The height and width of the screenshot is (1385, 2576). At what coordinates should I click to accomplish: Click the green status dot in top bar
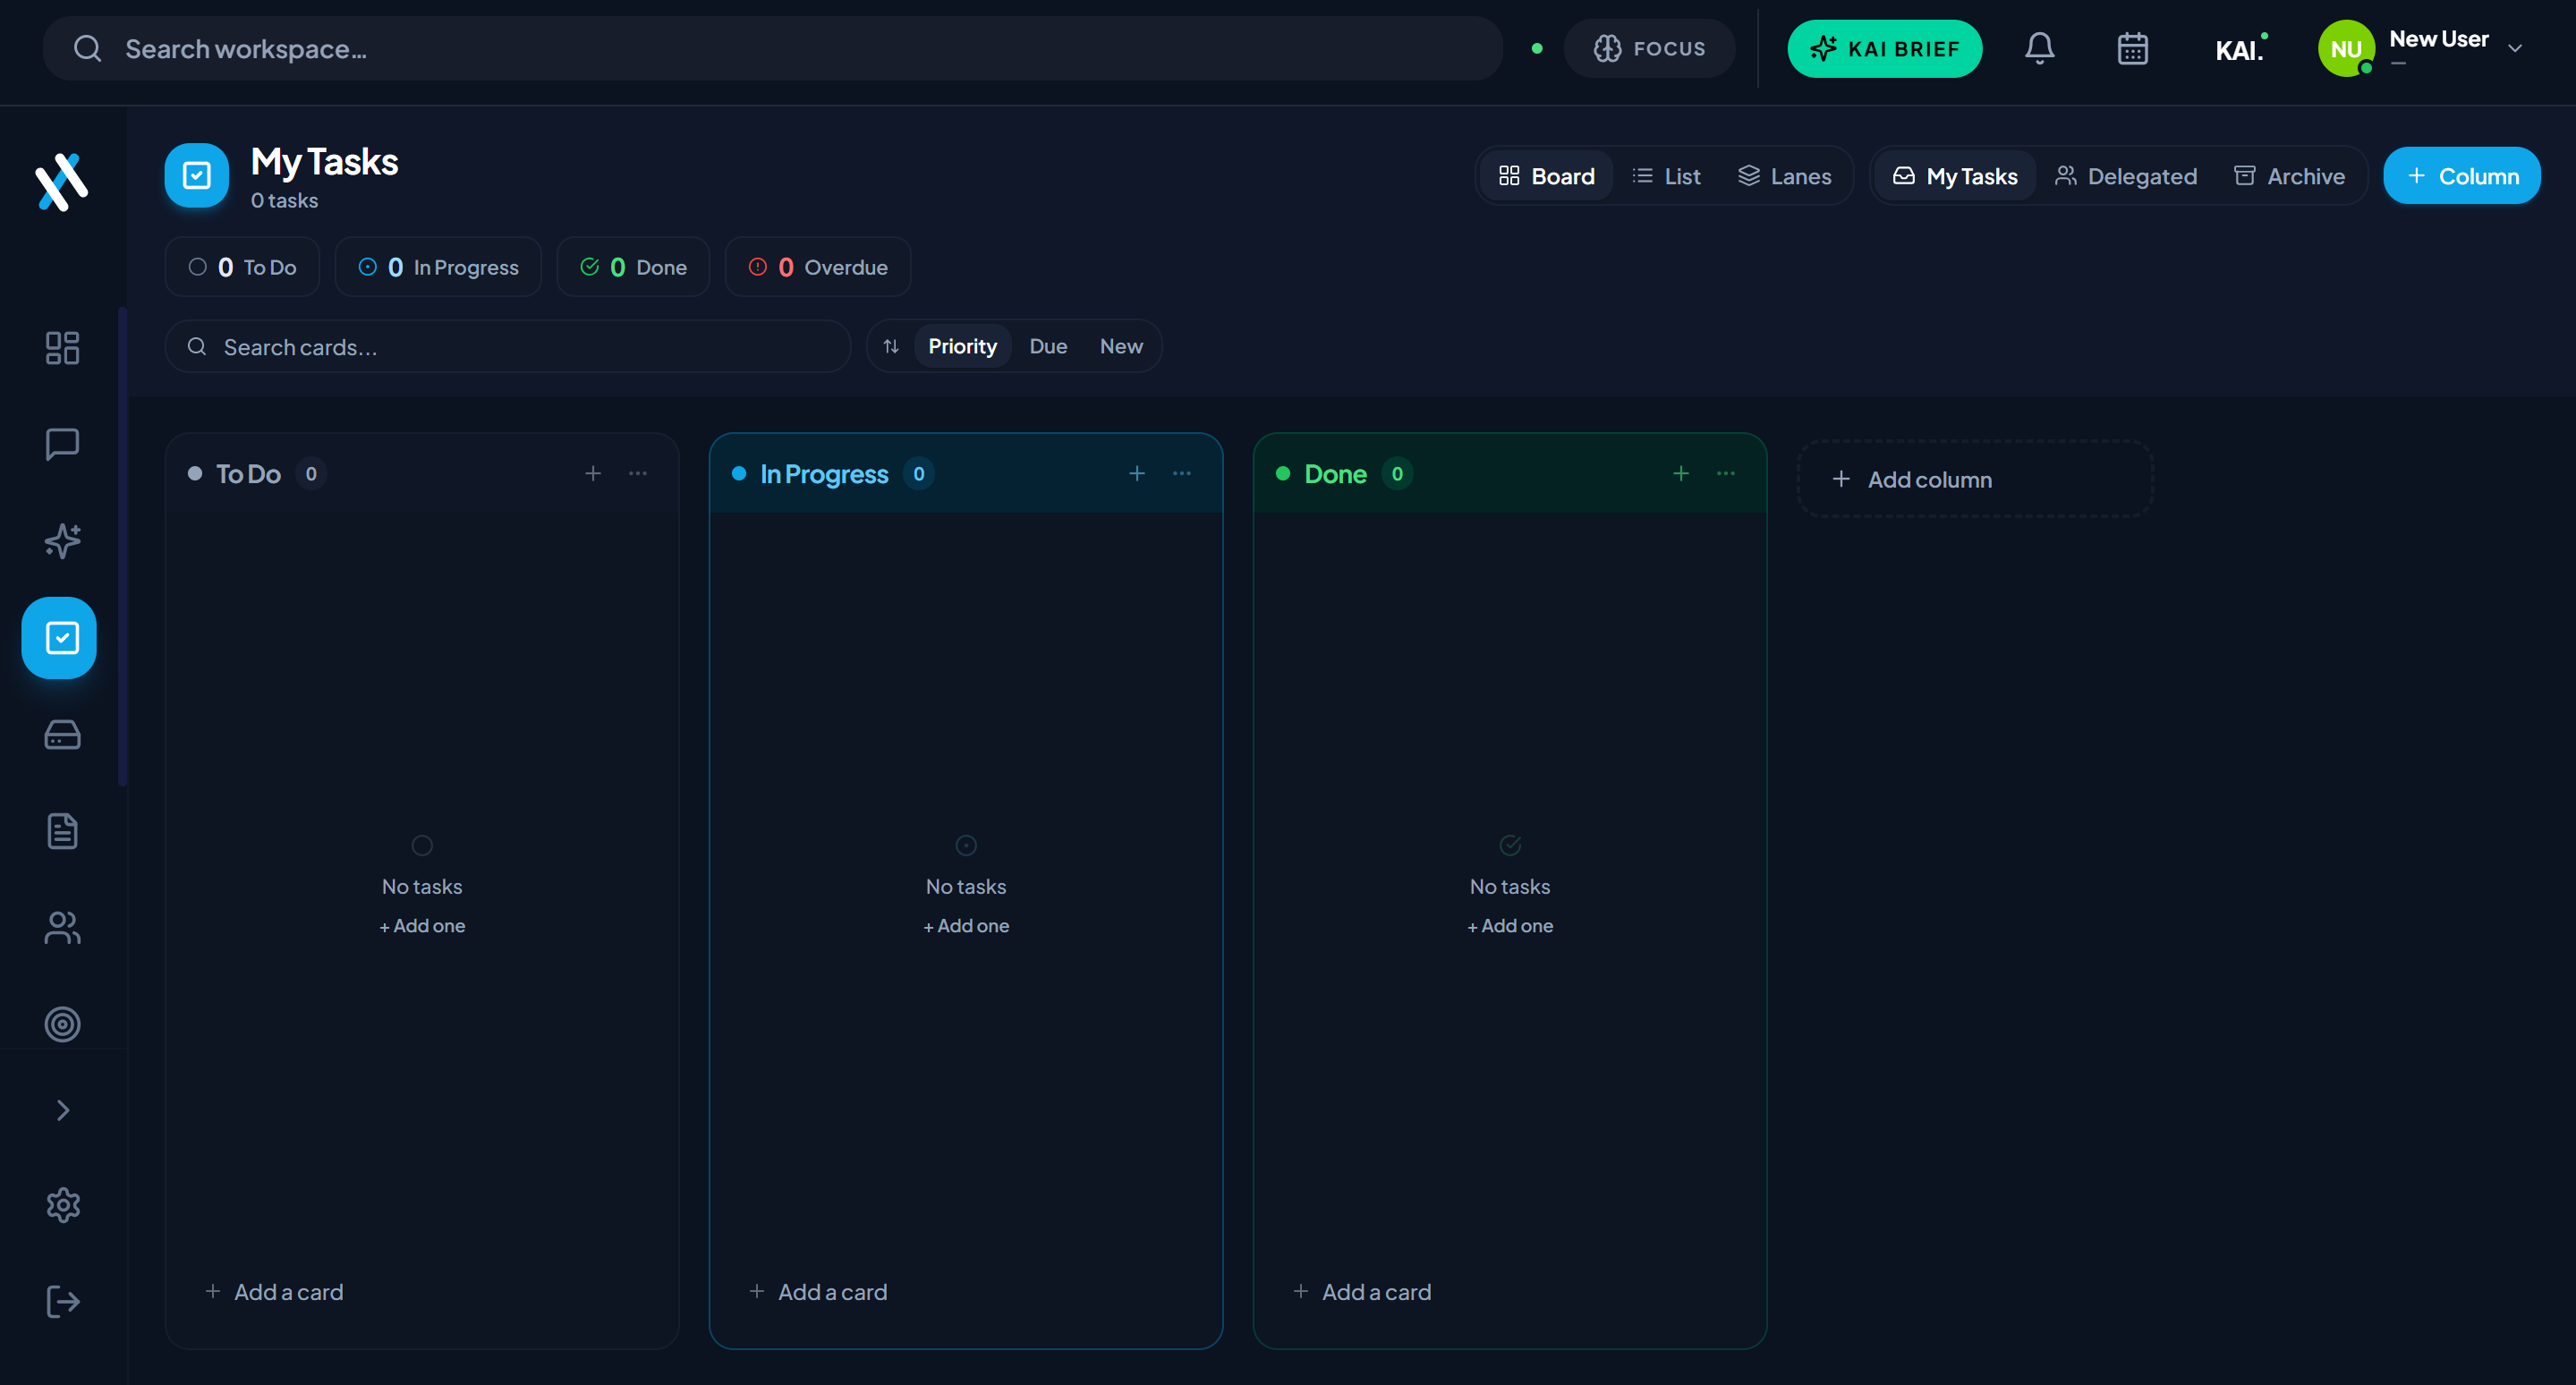pyautogui.click(x=1537, y=48)
